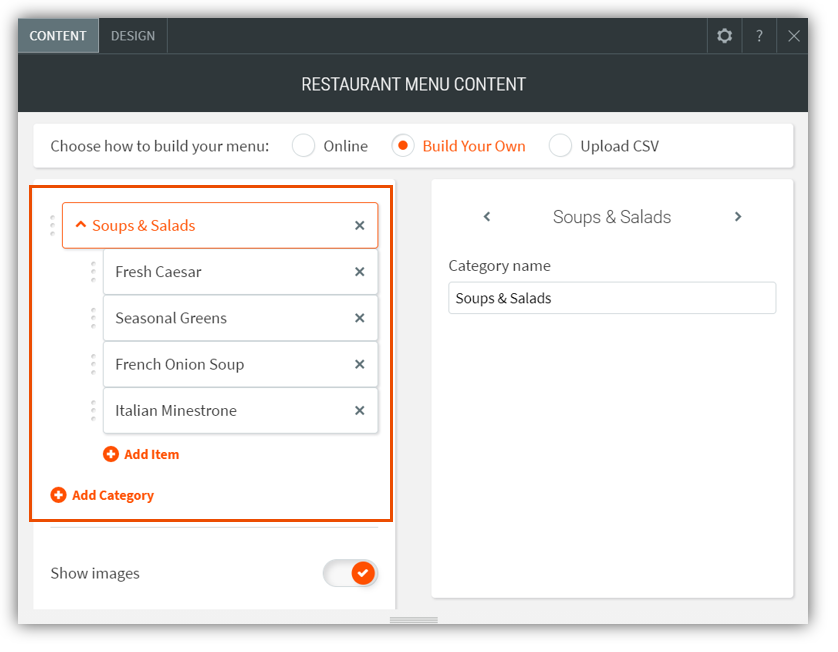Screen dimensions: 838x652
Task: Open the settings gear icon
Action: tap(724, 36)
